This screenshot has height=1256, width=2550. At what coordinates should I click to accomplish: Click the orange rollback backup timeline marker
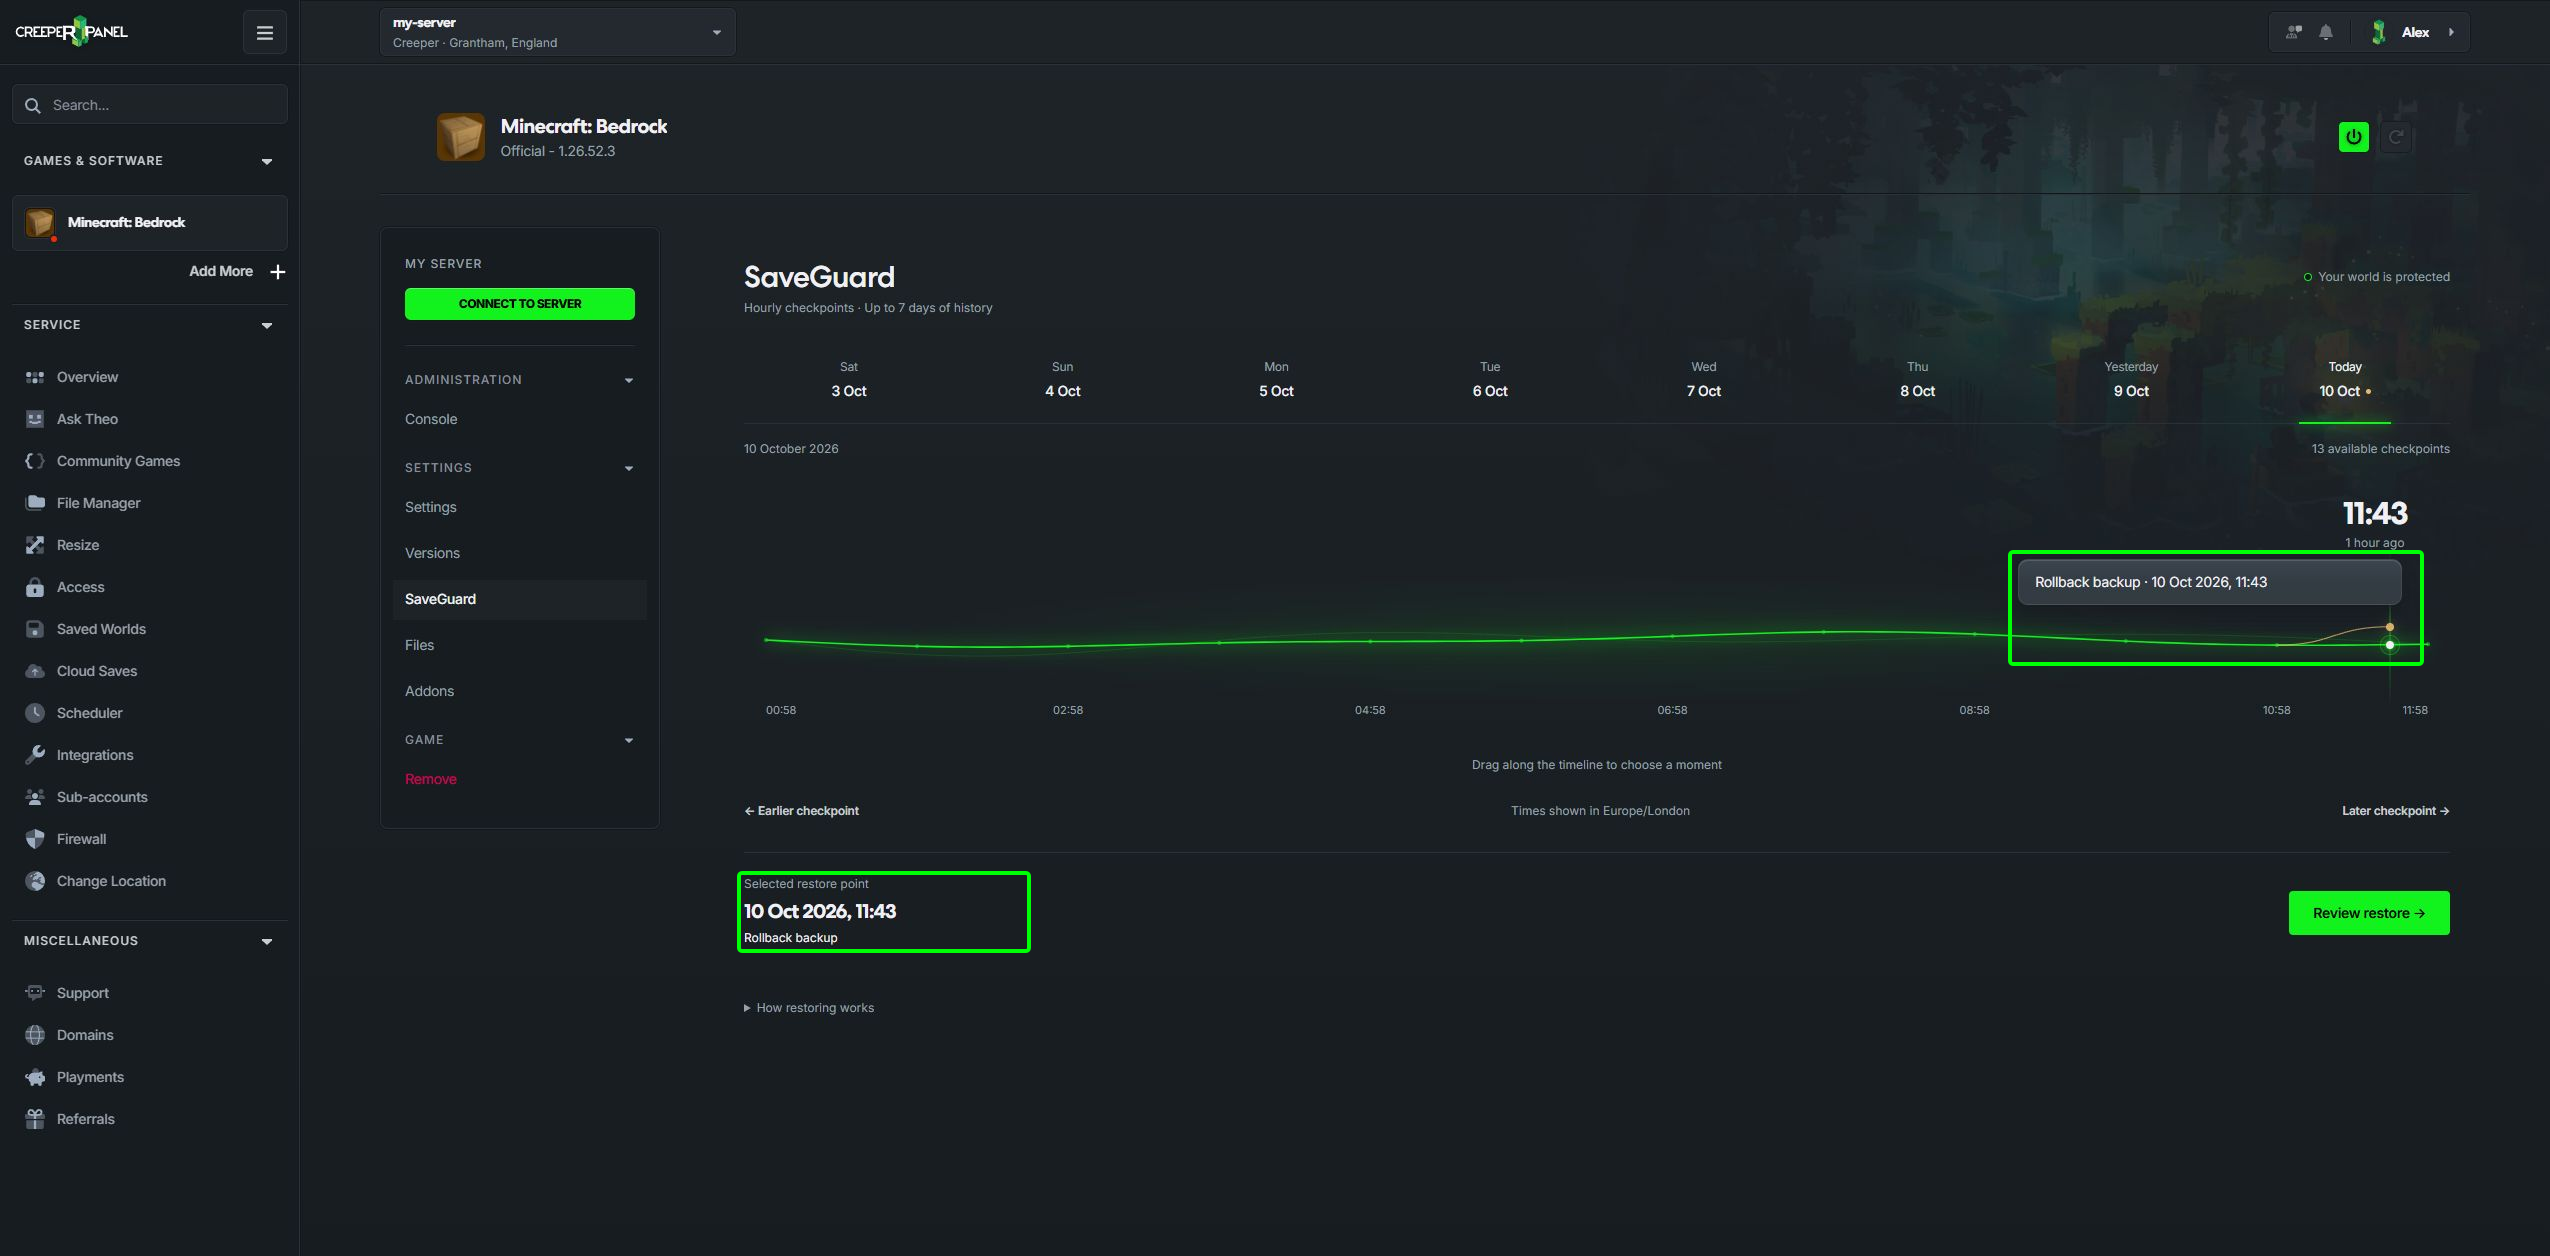[x=2390, y=627]
